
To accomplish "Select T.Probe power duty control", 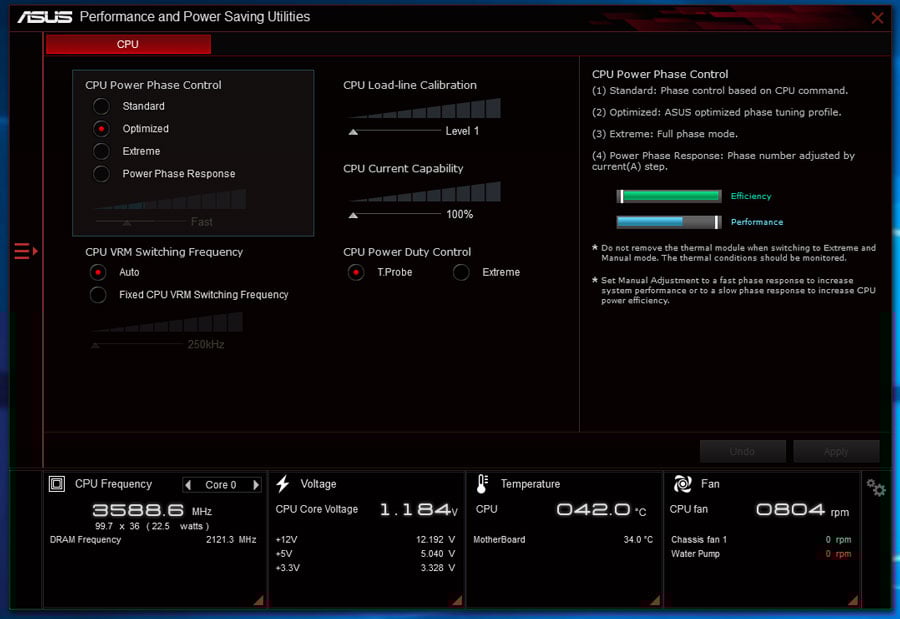I will click(x=356, y=272).
